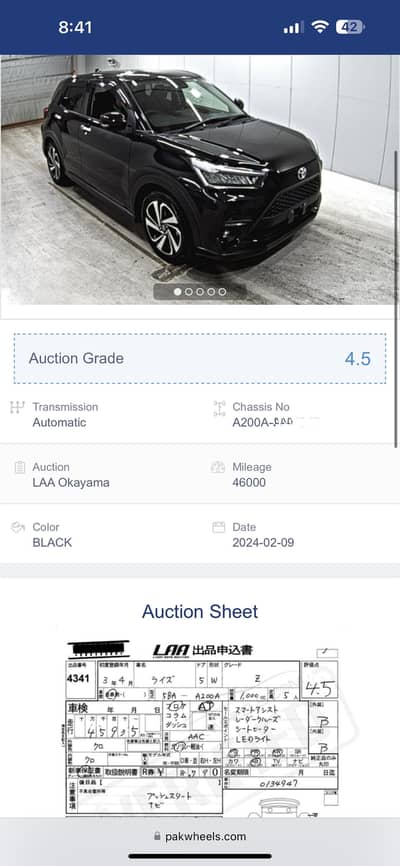Tap the Mileage speedometer icon
Image resolution: width=400 pixels, height=866 pixels.
tap(218, 467)
